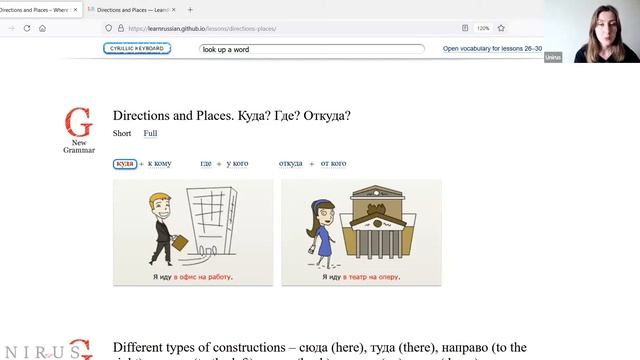Click the forward navigation arrow

(x=12, y=29)
